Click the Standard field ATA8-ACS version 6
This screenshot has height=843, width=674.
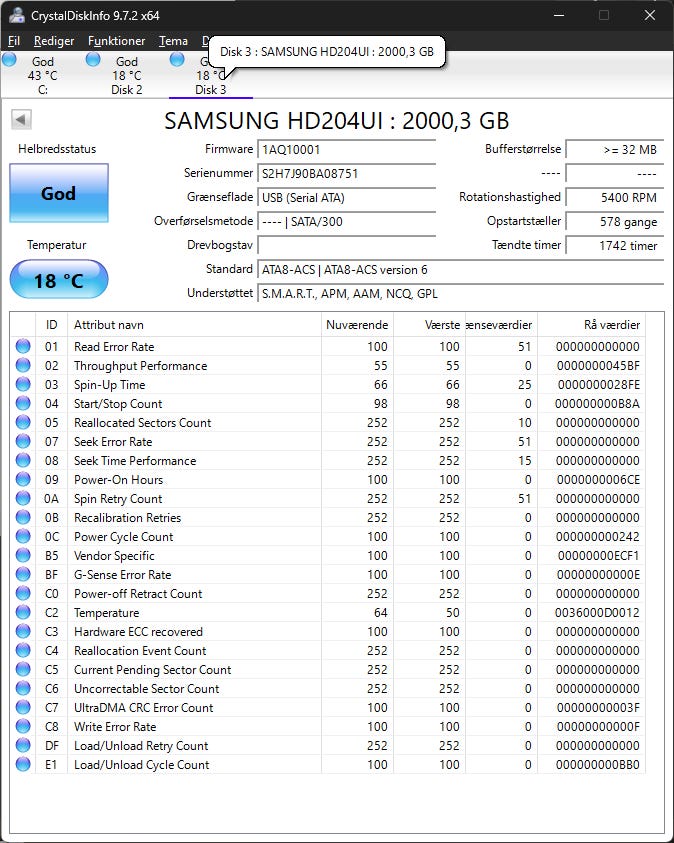[x=461, y=269]
